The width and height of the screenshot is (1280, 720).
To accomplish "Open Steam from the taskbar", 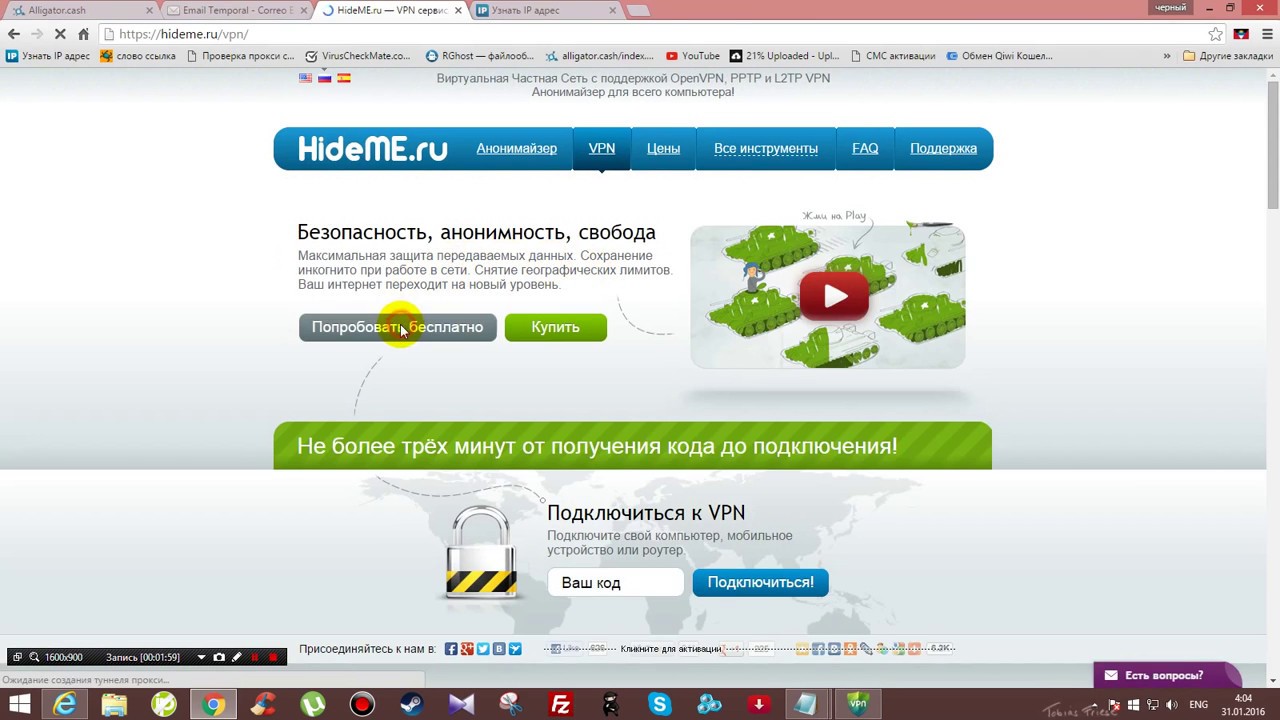I will (412, 704).
